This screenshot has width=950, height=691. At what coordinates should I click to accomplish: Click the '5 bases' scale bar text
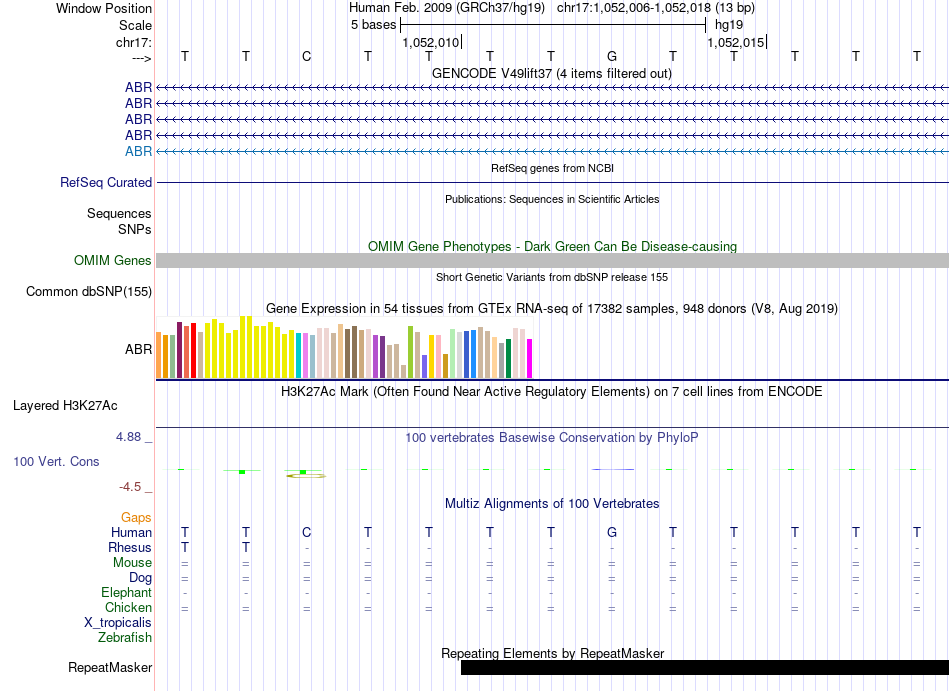[373, 25]
